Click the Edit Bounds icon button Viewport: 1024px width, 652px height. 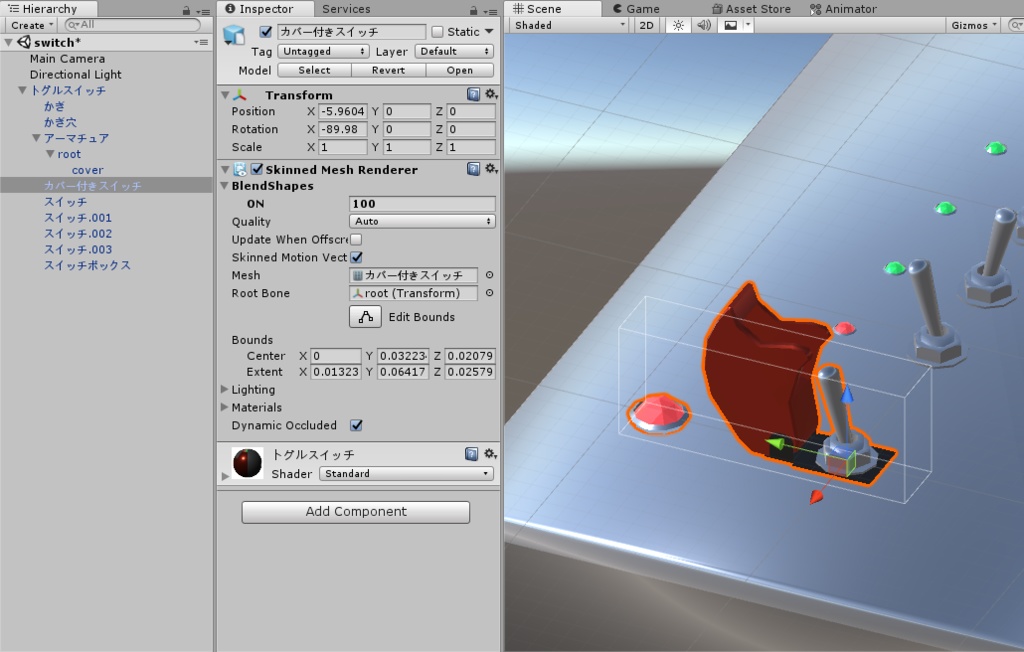(366, 317)
